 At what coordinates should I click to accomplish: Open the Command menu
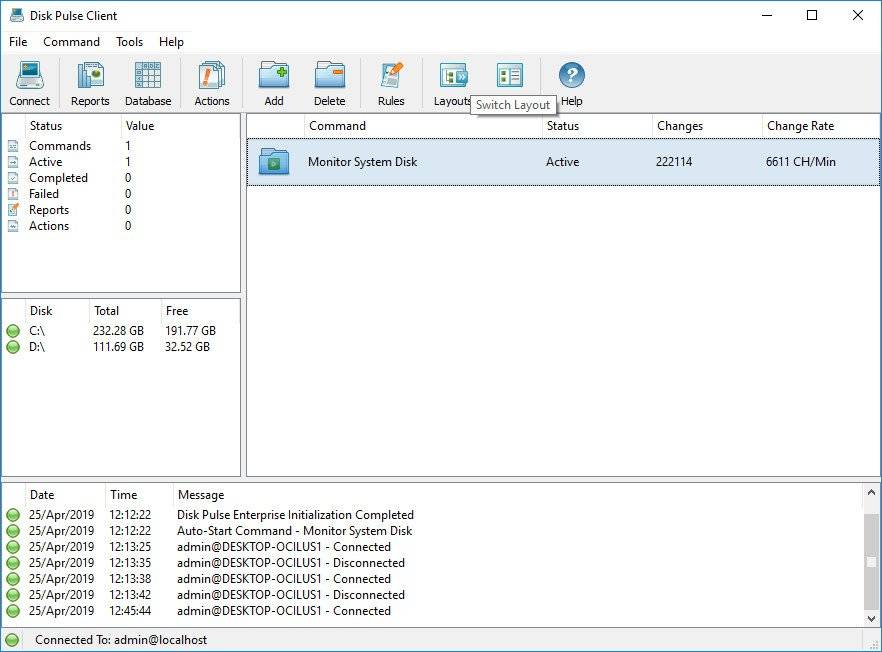71,42
